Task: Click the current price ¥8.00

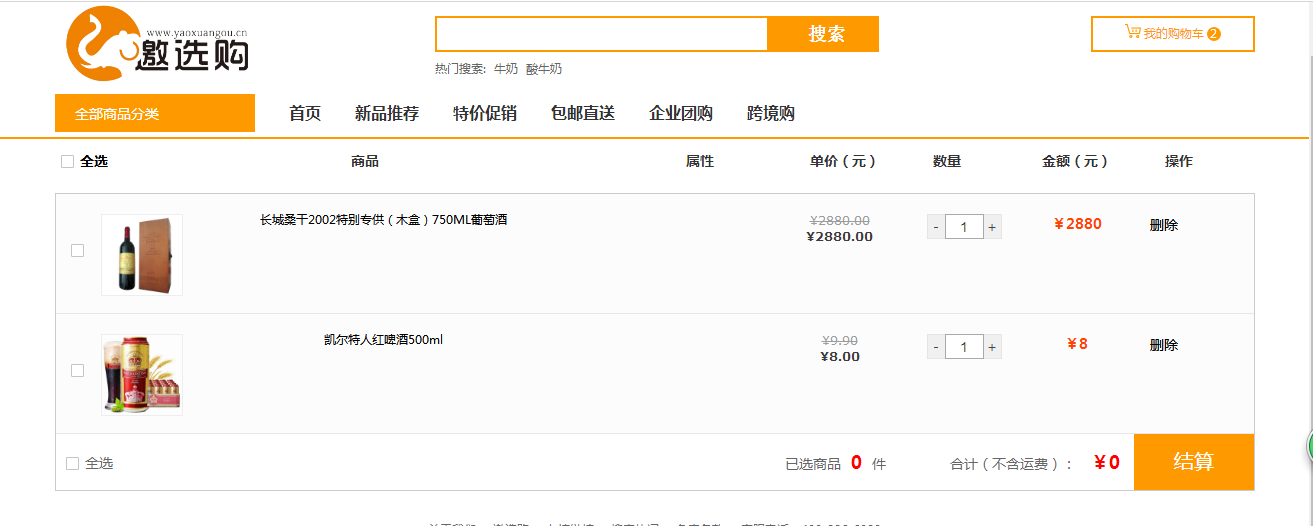Action: 840,356
